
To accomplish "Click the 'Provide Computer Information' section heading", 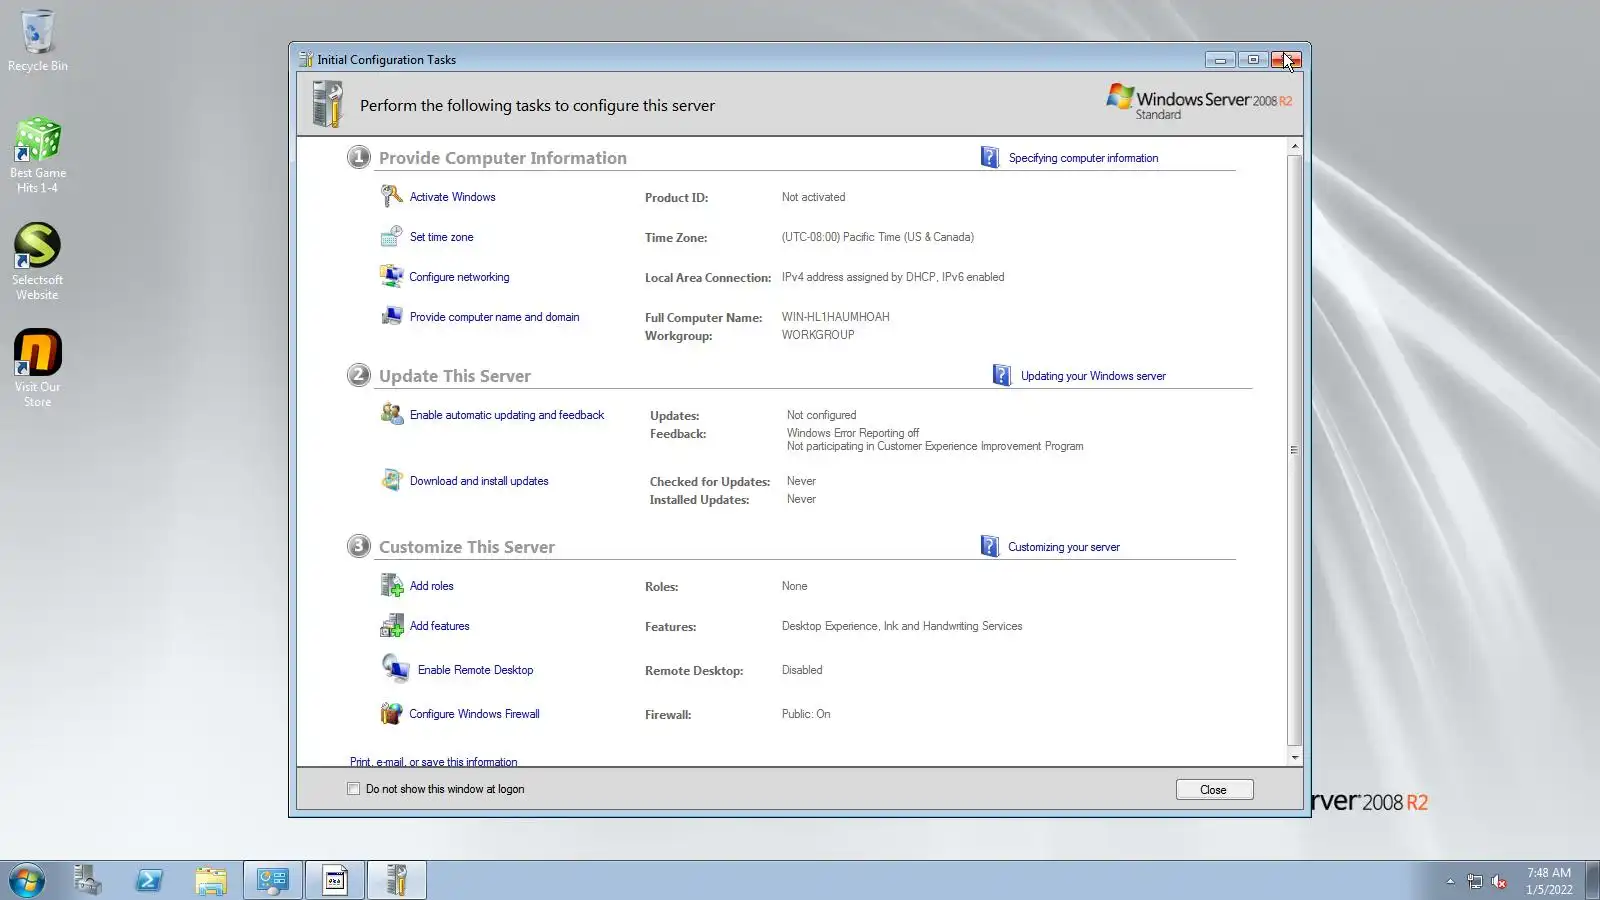I will coord(502,158).
